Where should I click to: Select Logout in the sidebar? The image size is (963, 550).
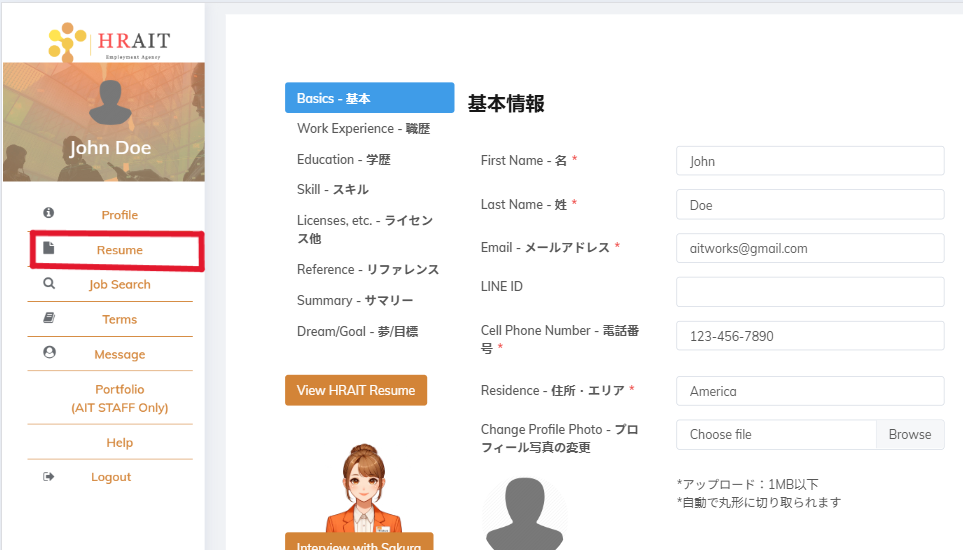111,477
